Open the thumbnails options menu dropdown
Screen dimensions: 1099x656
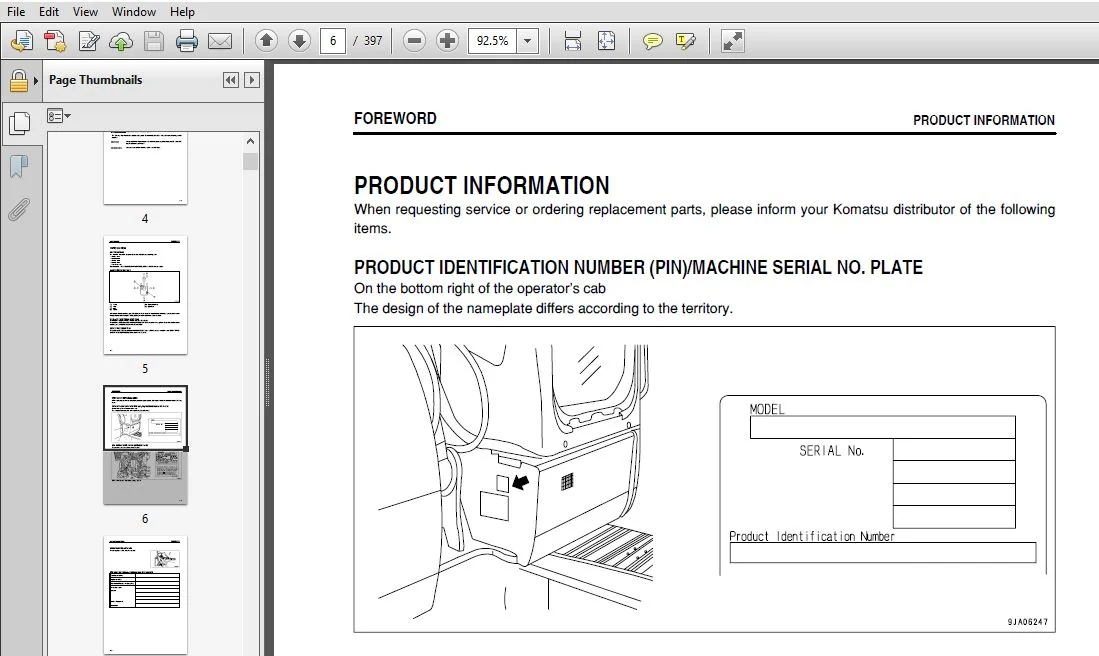(x=59, y=116)
